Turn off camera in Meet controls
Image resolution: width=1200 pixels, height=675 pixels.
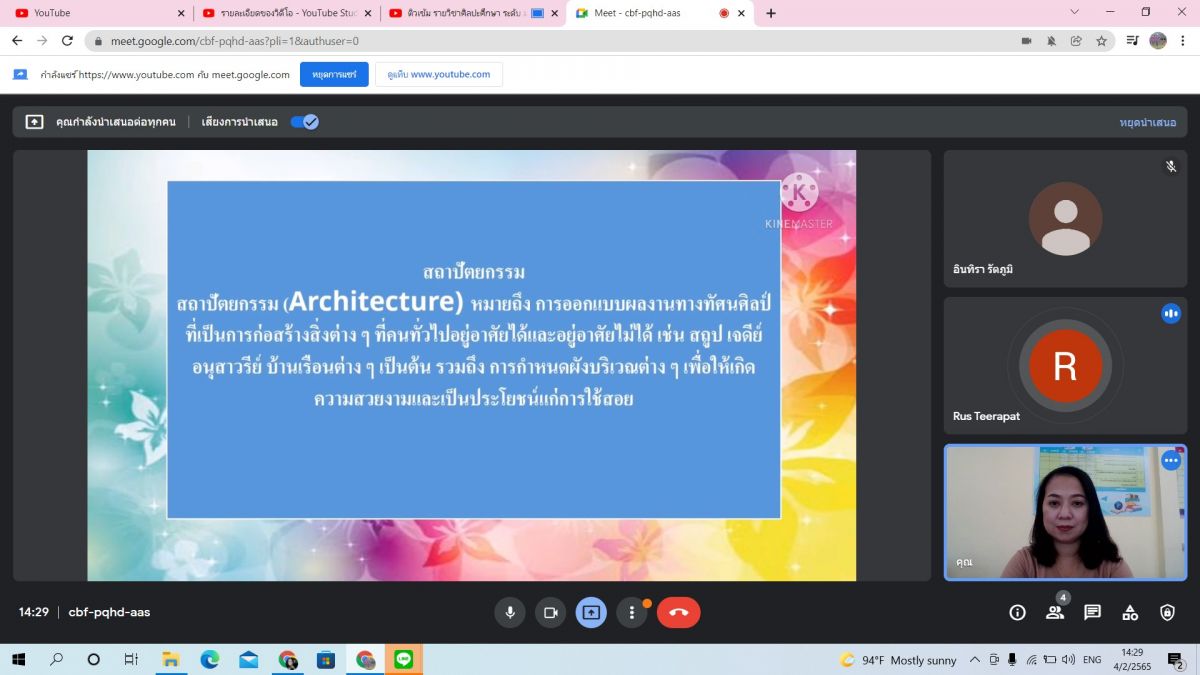[550, 612]
